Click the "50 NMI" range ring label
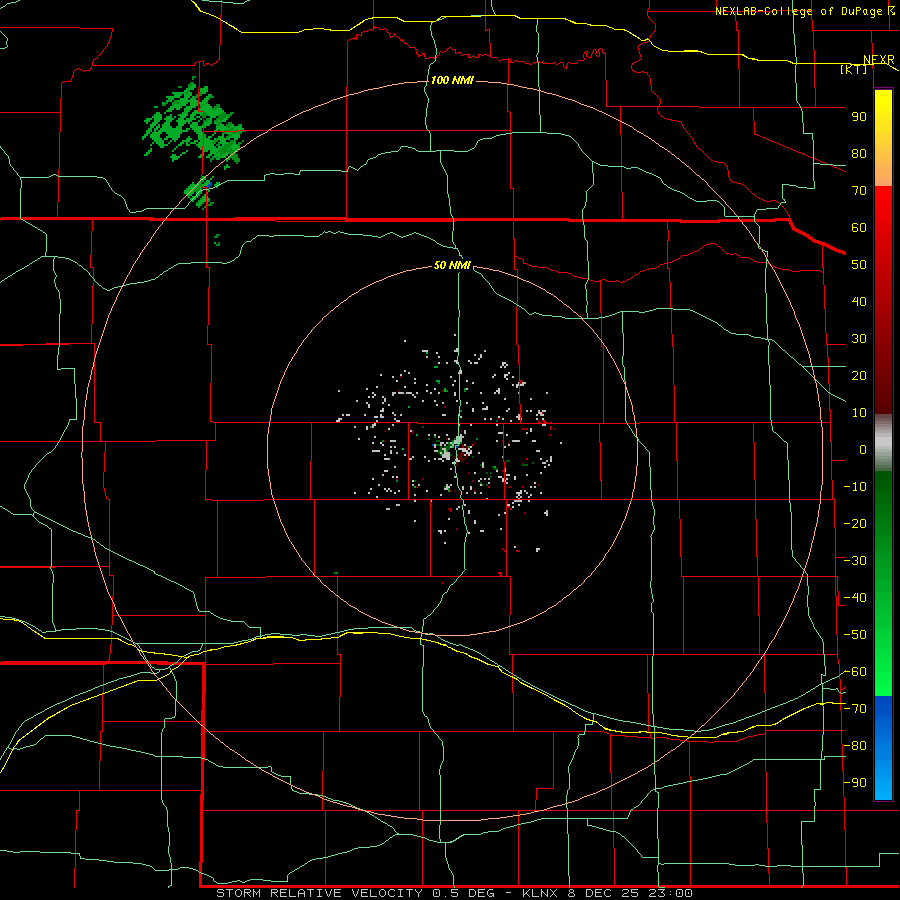900x900 pixels. coord(452,265)
